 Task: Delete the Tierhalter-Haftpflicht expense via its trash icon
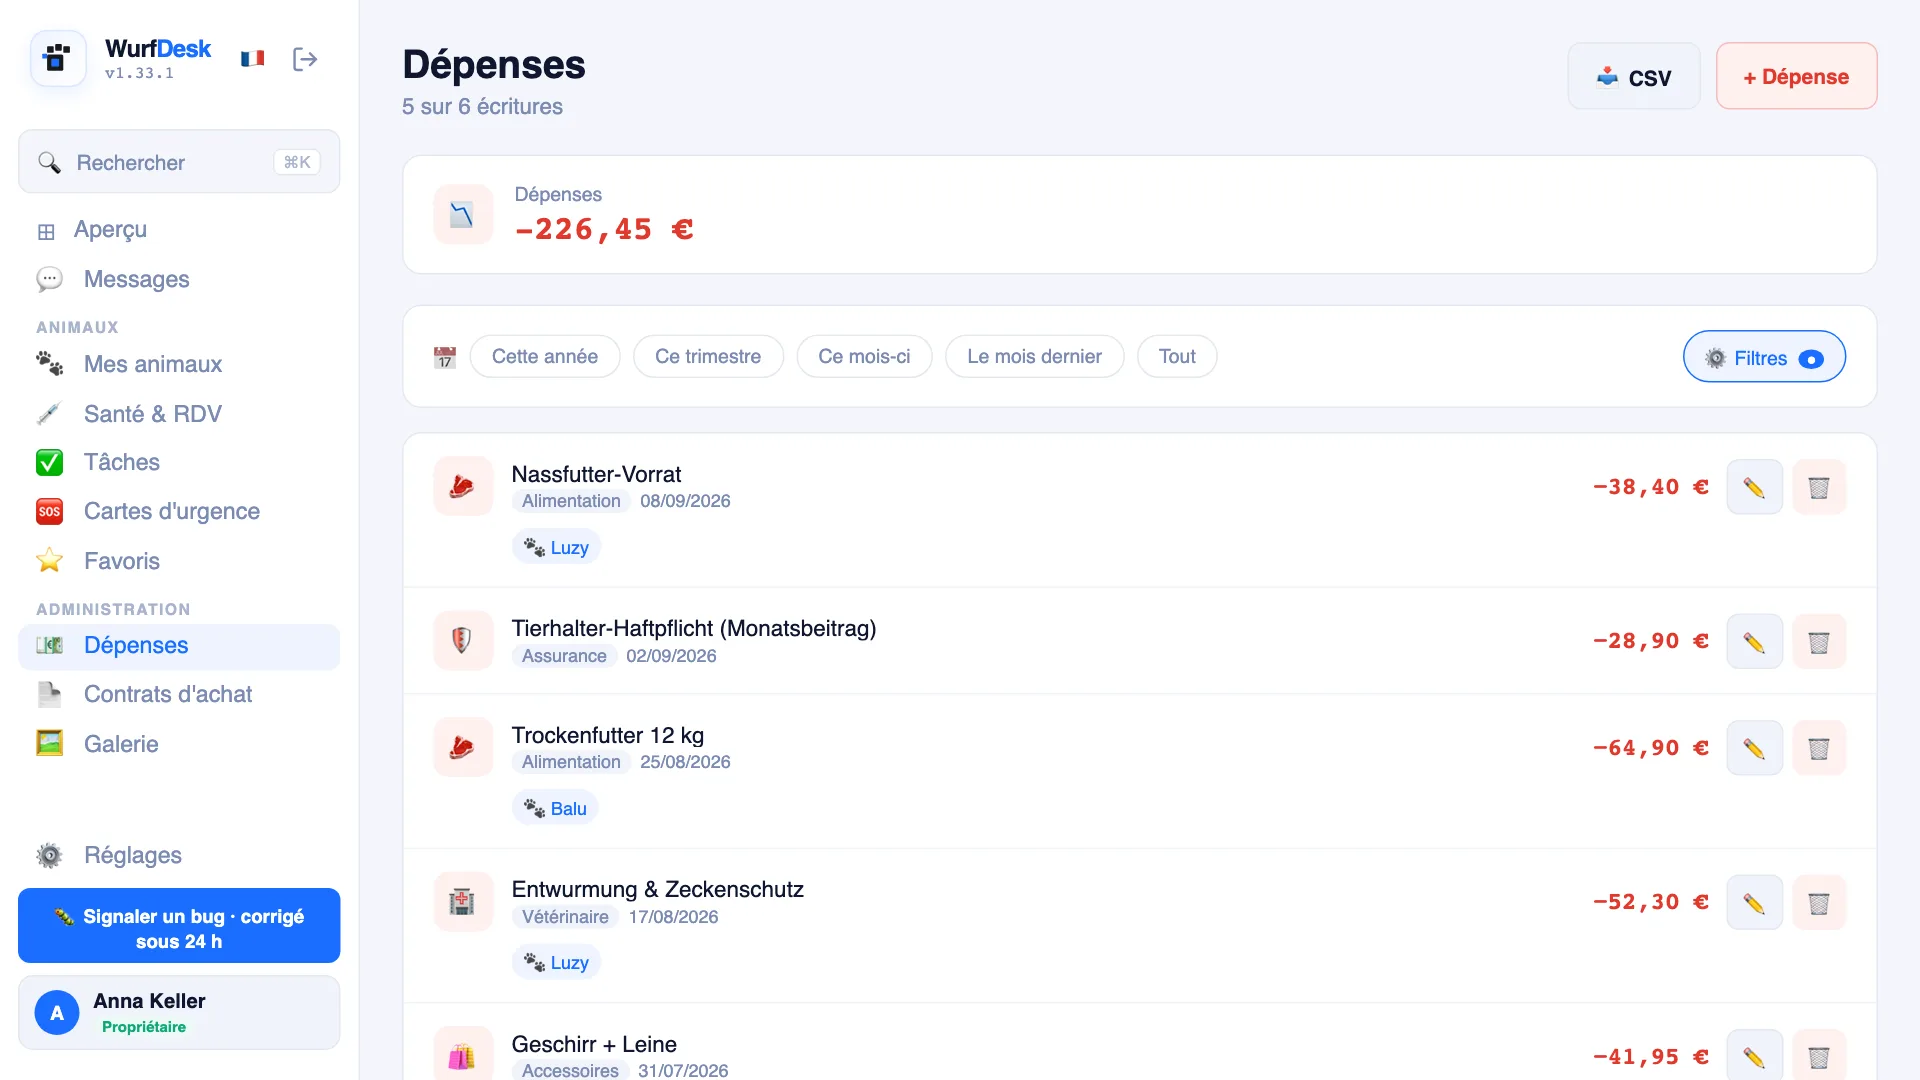point(1818,642)
